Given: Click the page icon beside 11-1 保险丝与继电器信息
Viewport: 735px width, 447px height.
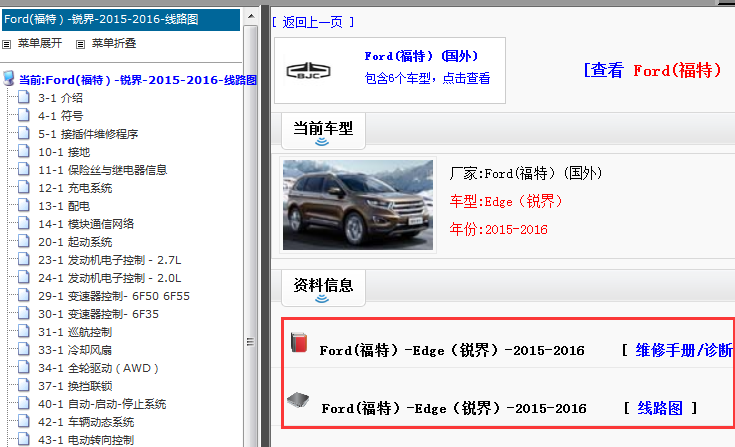Looking at the screenshot, I should coord(23,169).
